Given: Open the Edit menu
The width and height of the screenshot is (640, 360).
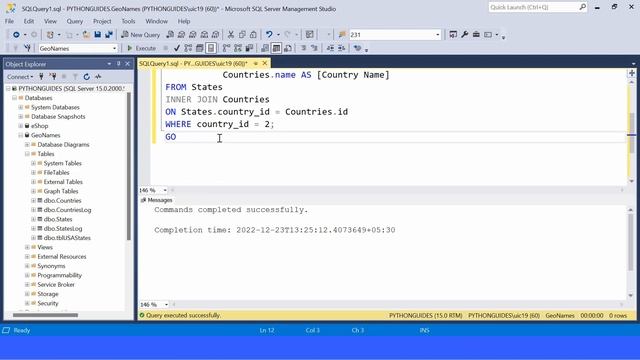Looking at the screenshot, I should (x=29, y=21).
